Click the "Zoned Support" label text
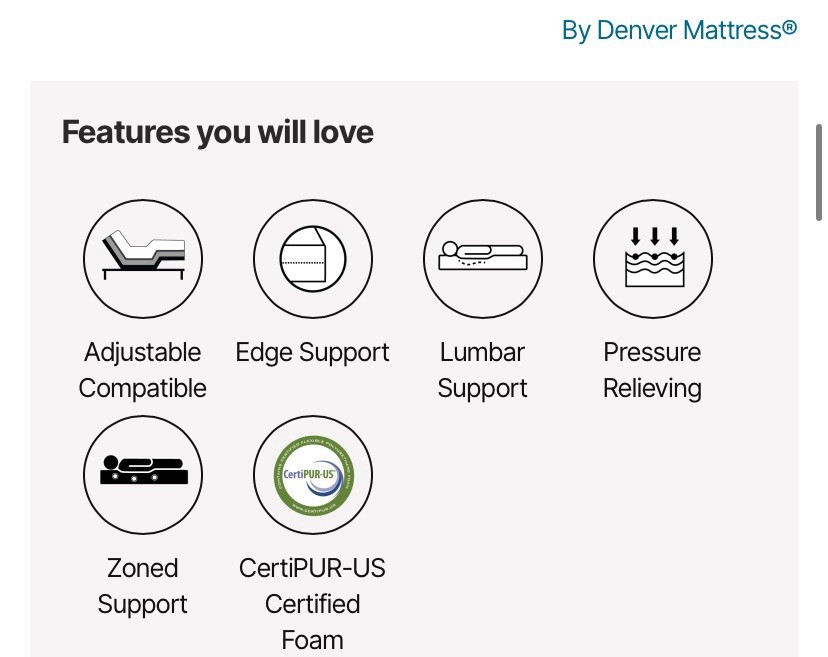 pos(143,586)
